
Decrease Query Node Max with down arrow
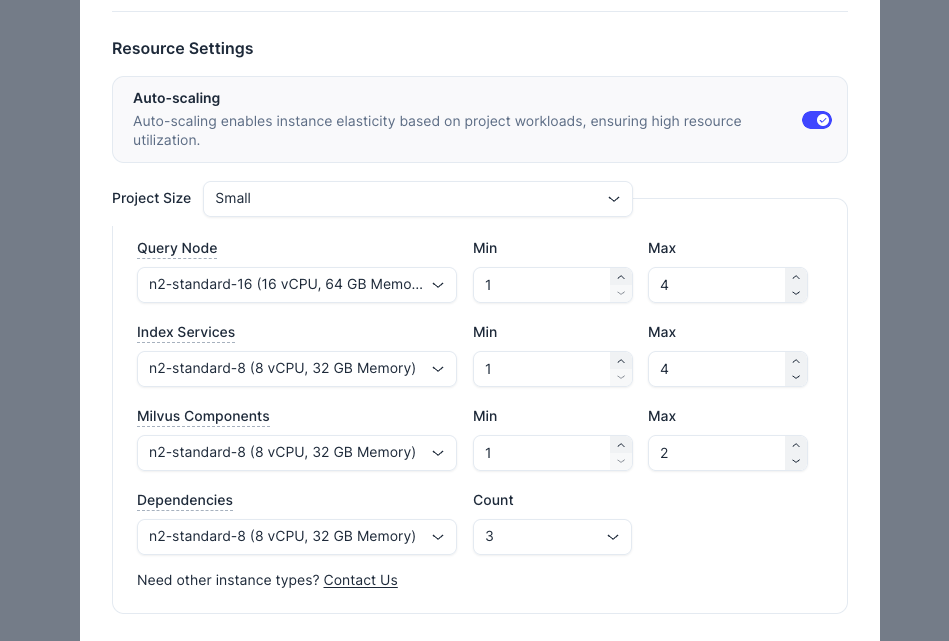coord(795,293)
